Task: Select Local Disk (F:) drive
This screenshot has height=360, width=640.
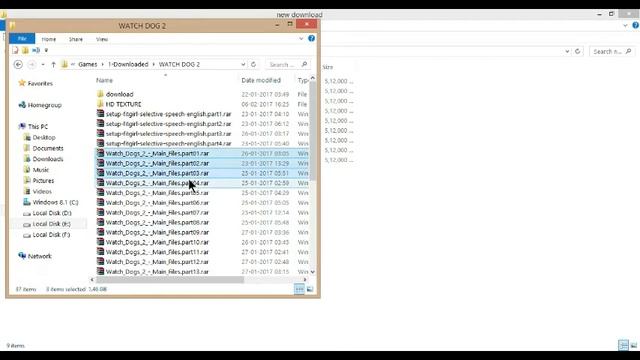Action: pyautogui.click(x=51, y=235)
